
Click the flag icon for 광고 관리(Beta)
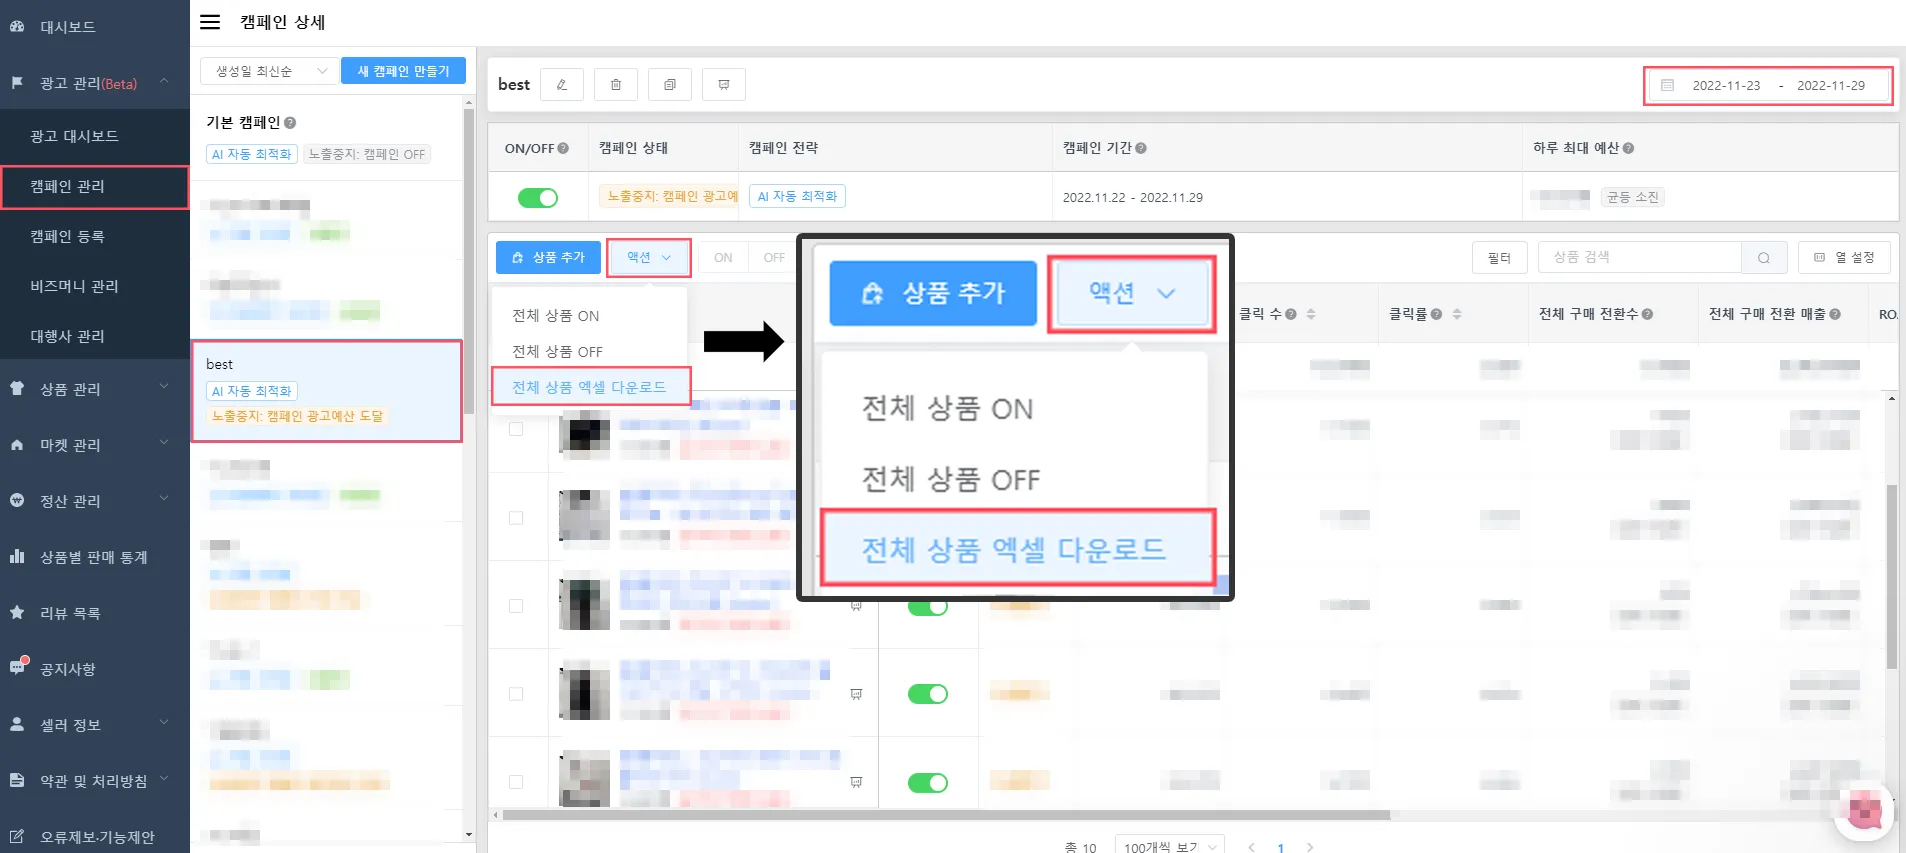(17, 83)
